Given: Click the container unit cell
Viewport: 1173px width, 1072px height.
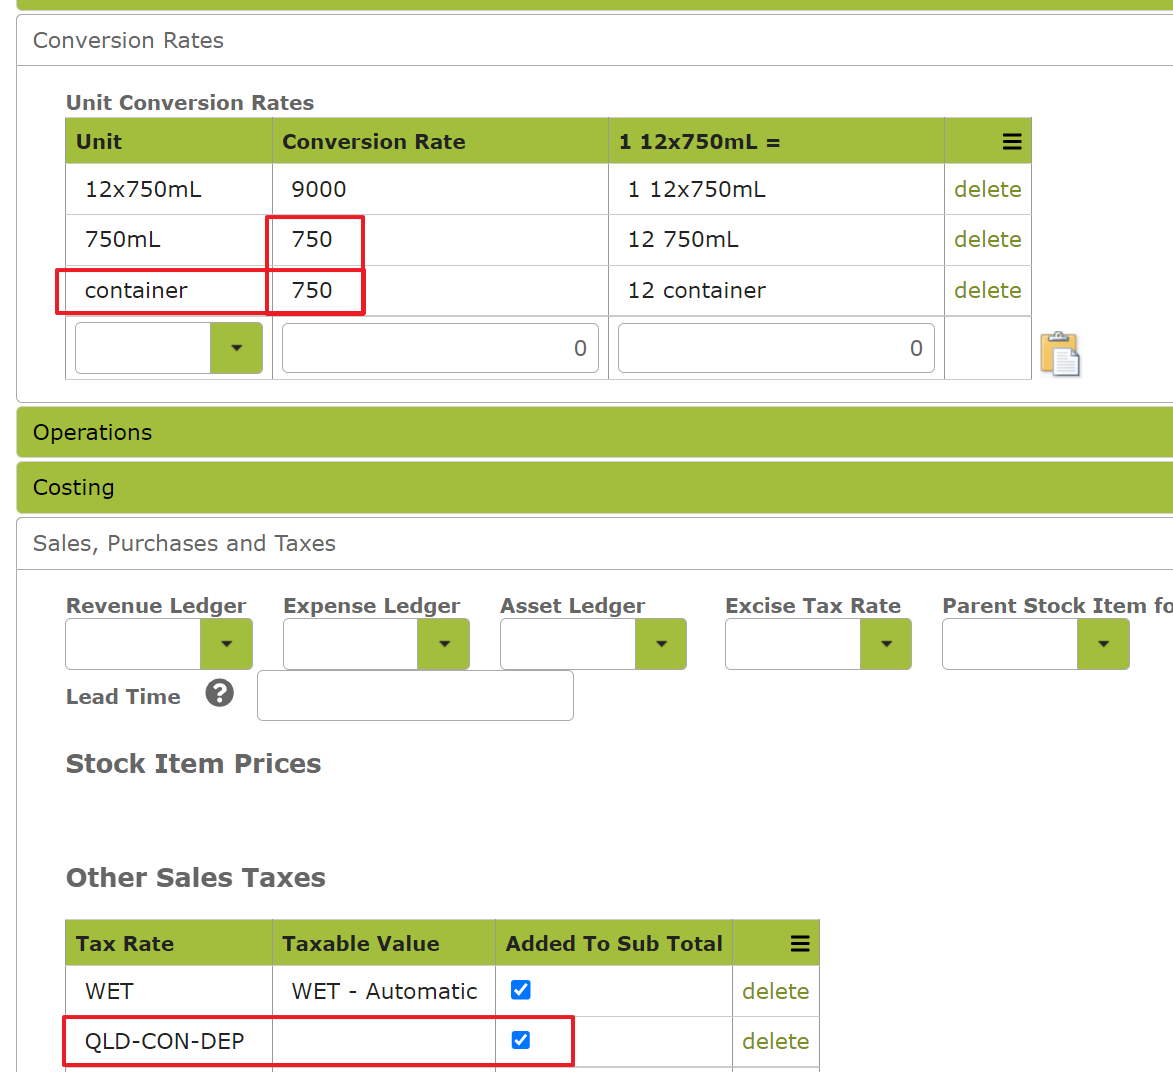Looking at the screenshot, I should tap(169, 290).
